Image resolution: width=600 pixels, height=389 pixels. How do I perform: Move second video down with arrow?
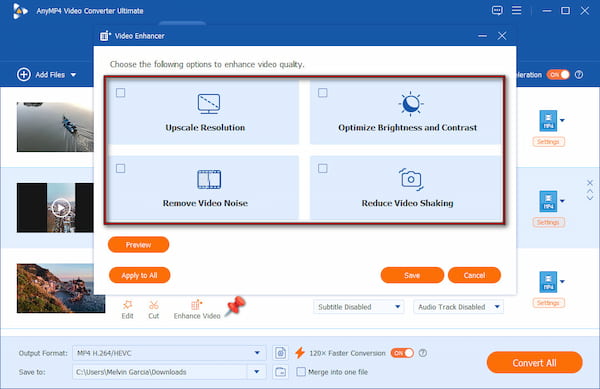pyautogui.click(x=590, y=198)
